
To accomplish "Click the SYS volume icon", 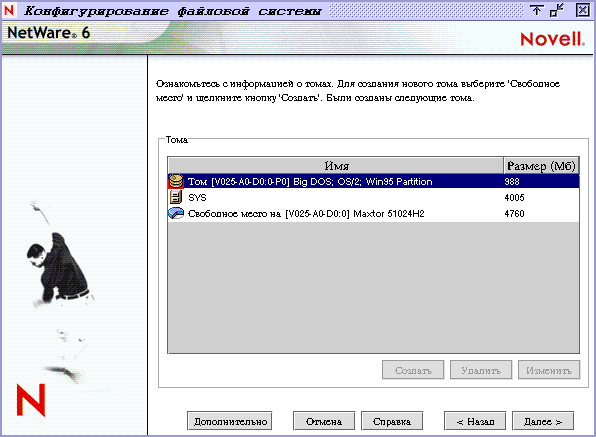I will pyautogui.click(x=176, y=197).
